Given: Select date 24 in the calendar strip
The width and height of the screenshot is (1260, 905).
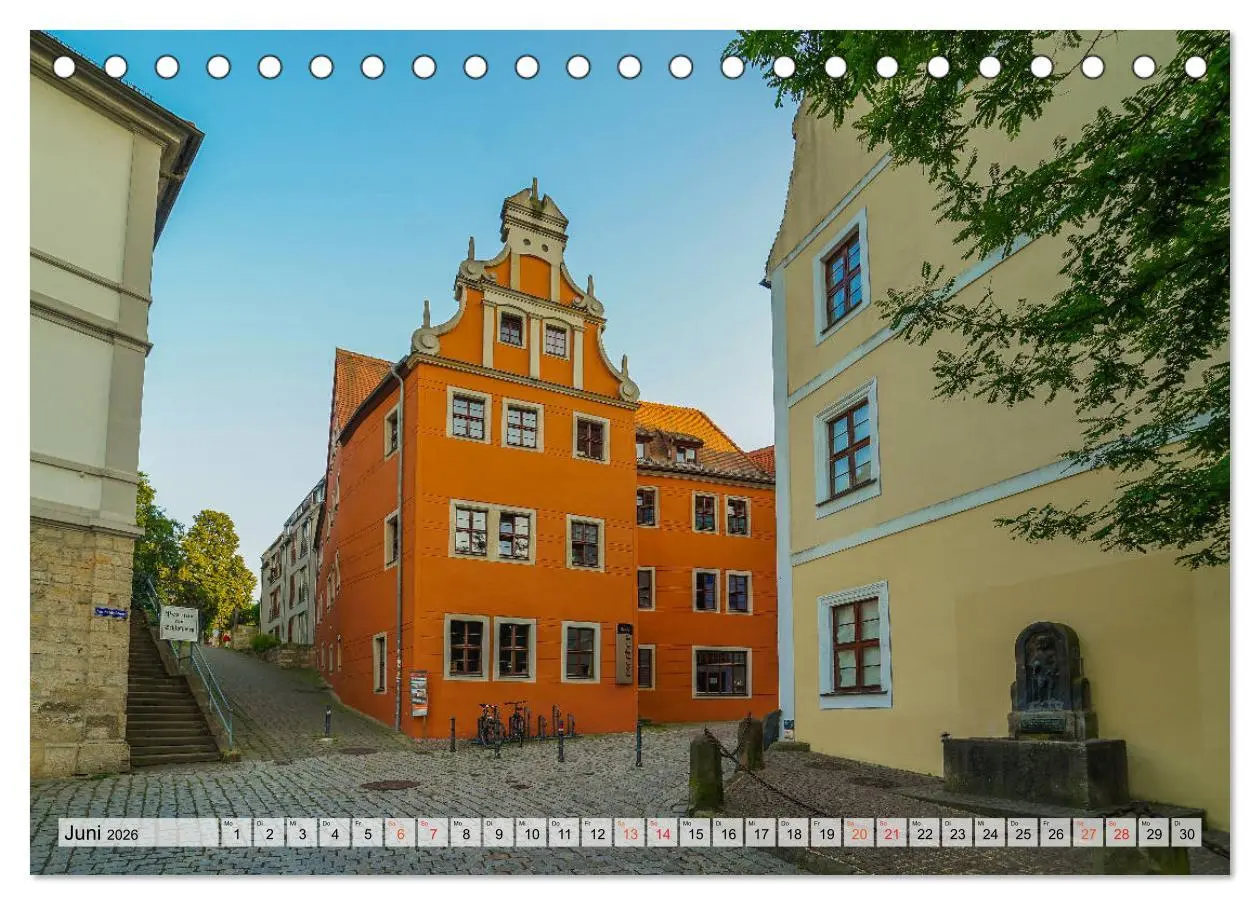Looking at the screenshot, I should (989, 833).
